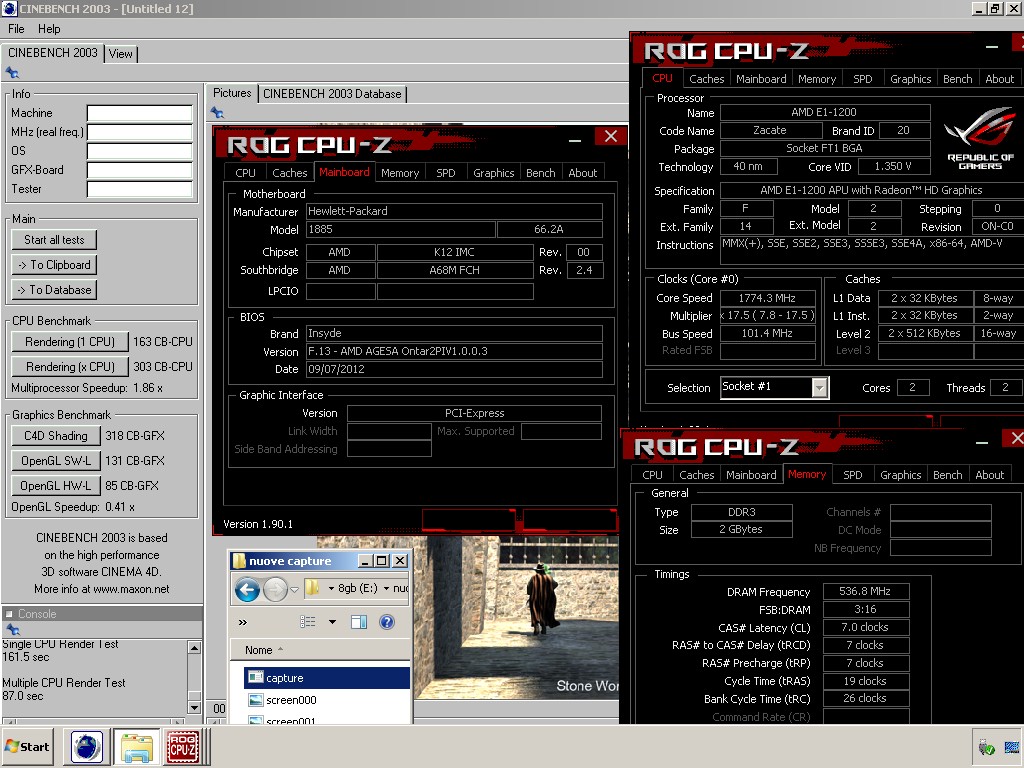Screen dimensions: 1024x768
Task: Expand the toolbar overflow chevron in explorer
Action: [243, 622]
